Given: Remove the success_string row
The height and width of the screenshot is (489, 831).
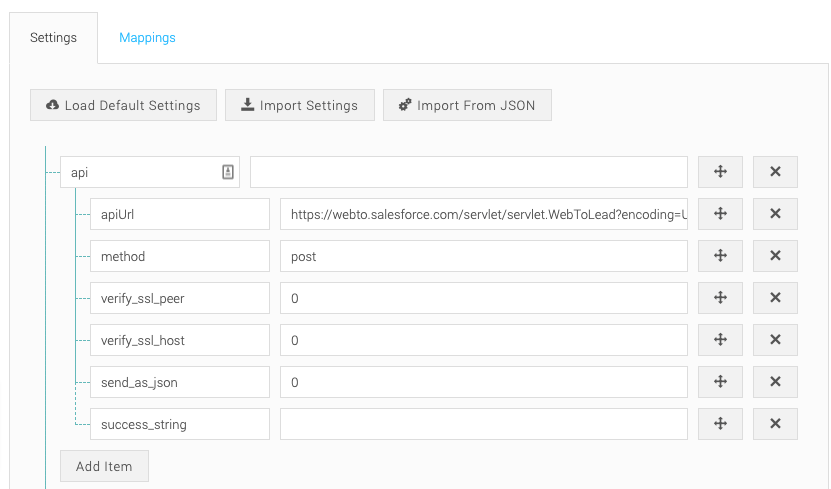Looking at the screenshot, I should pos(775,424).
